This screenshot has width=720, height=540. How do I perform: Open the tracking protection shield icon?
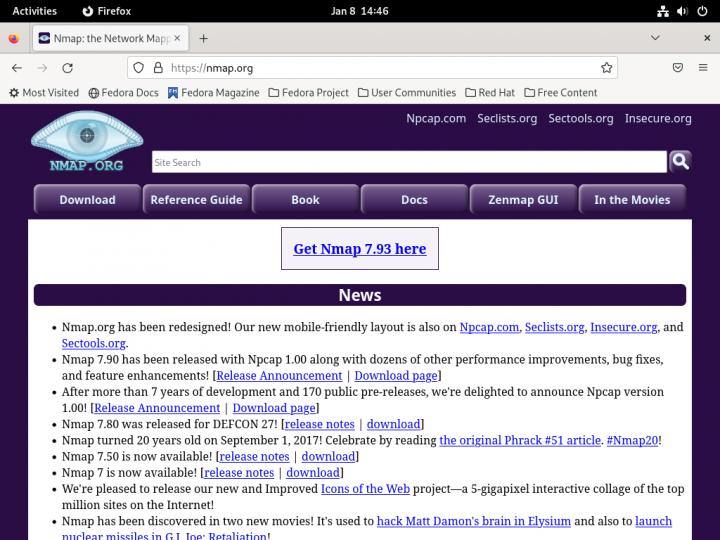pos(138,68)
